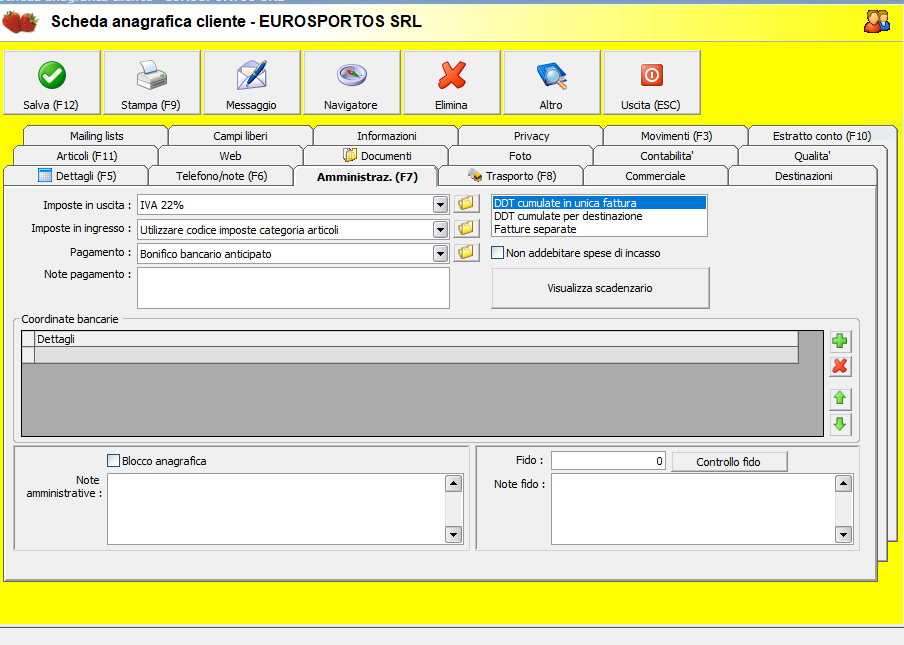Open Movimenti (F3) tab
The height and width of the screenshot is (645, 904).
tap(676, 136)
